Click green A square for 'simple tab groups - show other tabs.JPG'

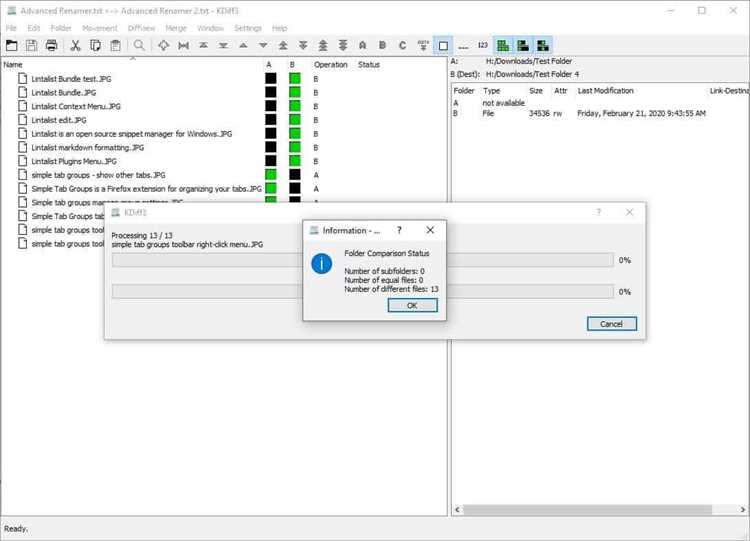(x=271, y=175)
